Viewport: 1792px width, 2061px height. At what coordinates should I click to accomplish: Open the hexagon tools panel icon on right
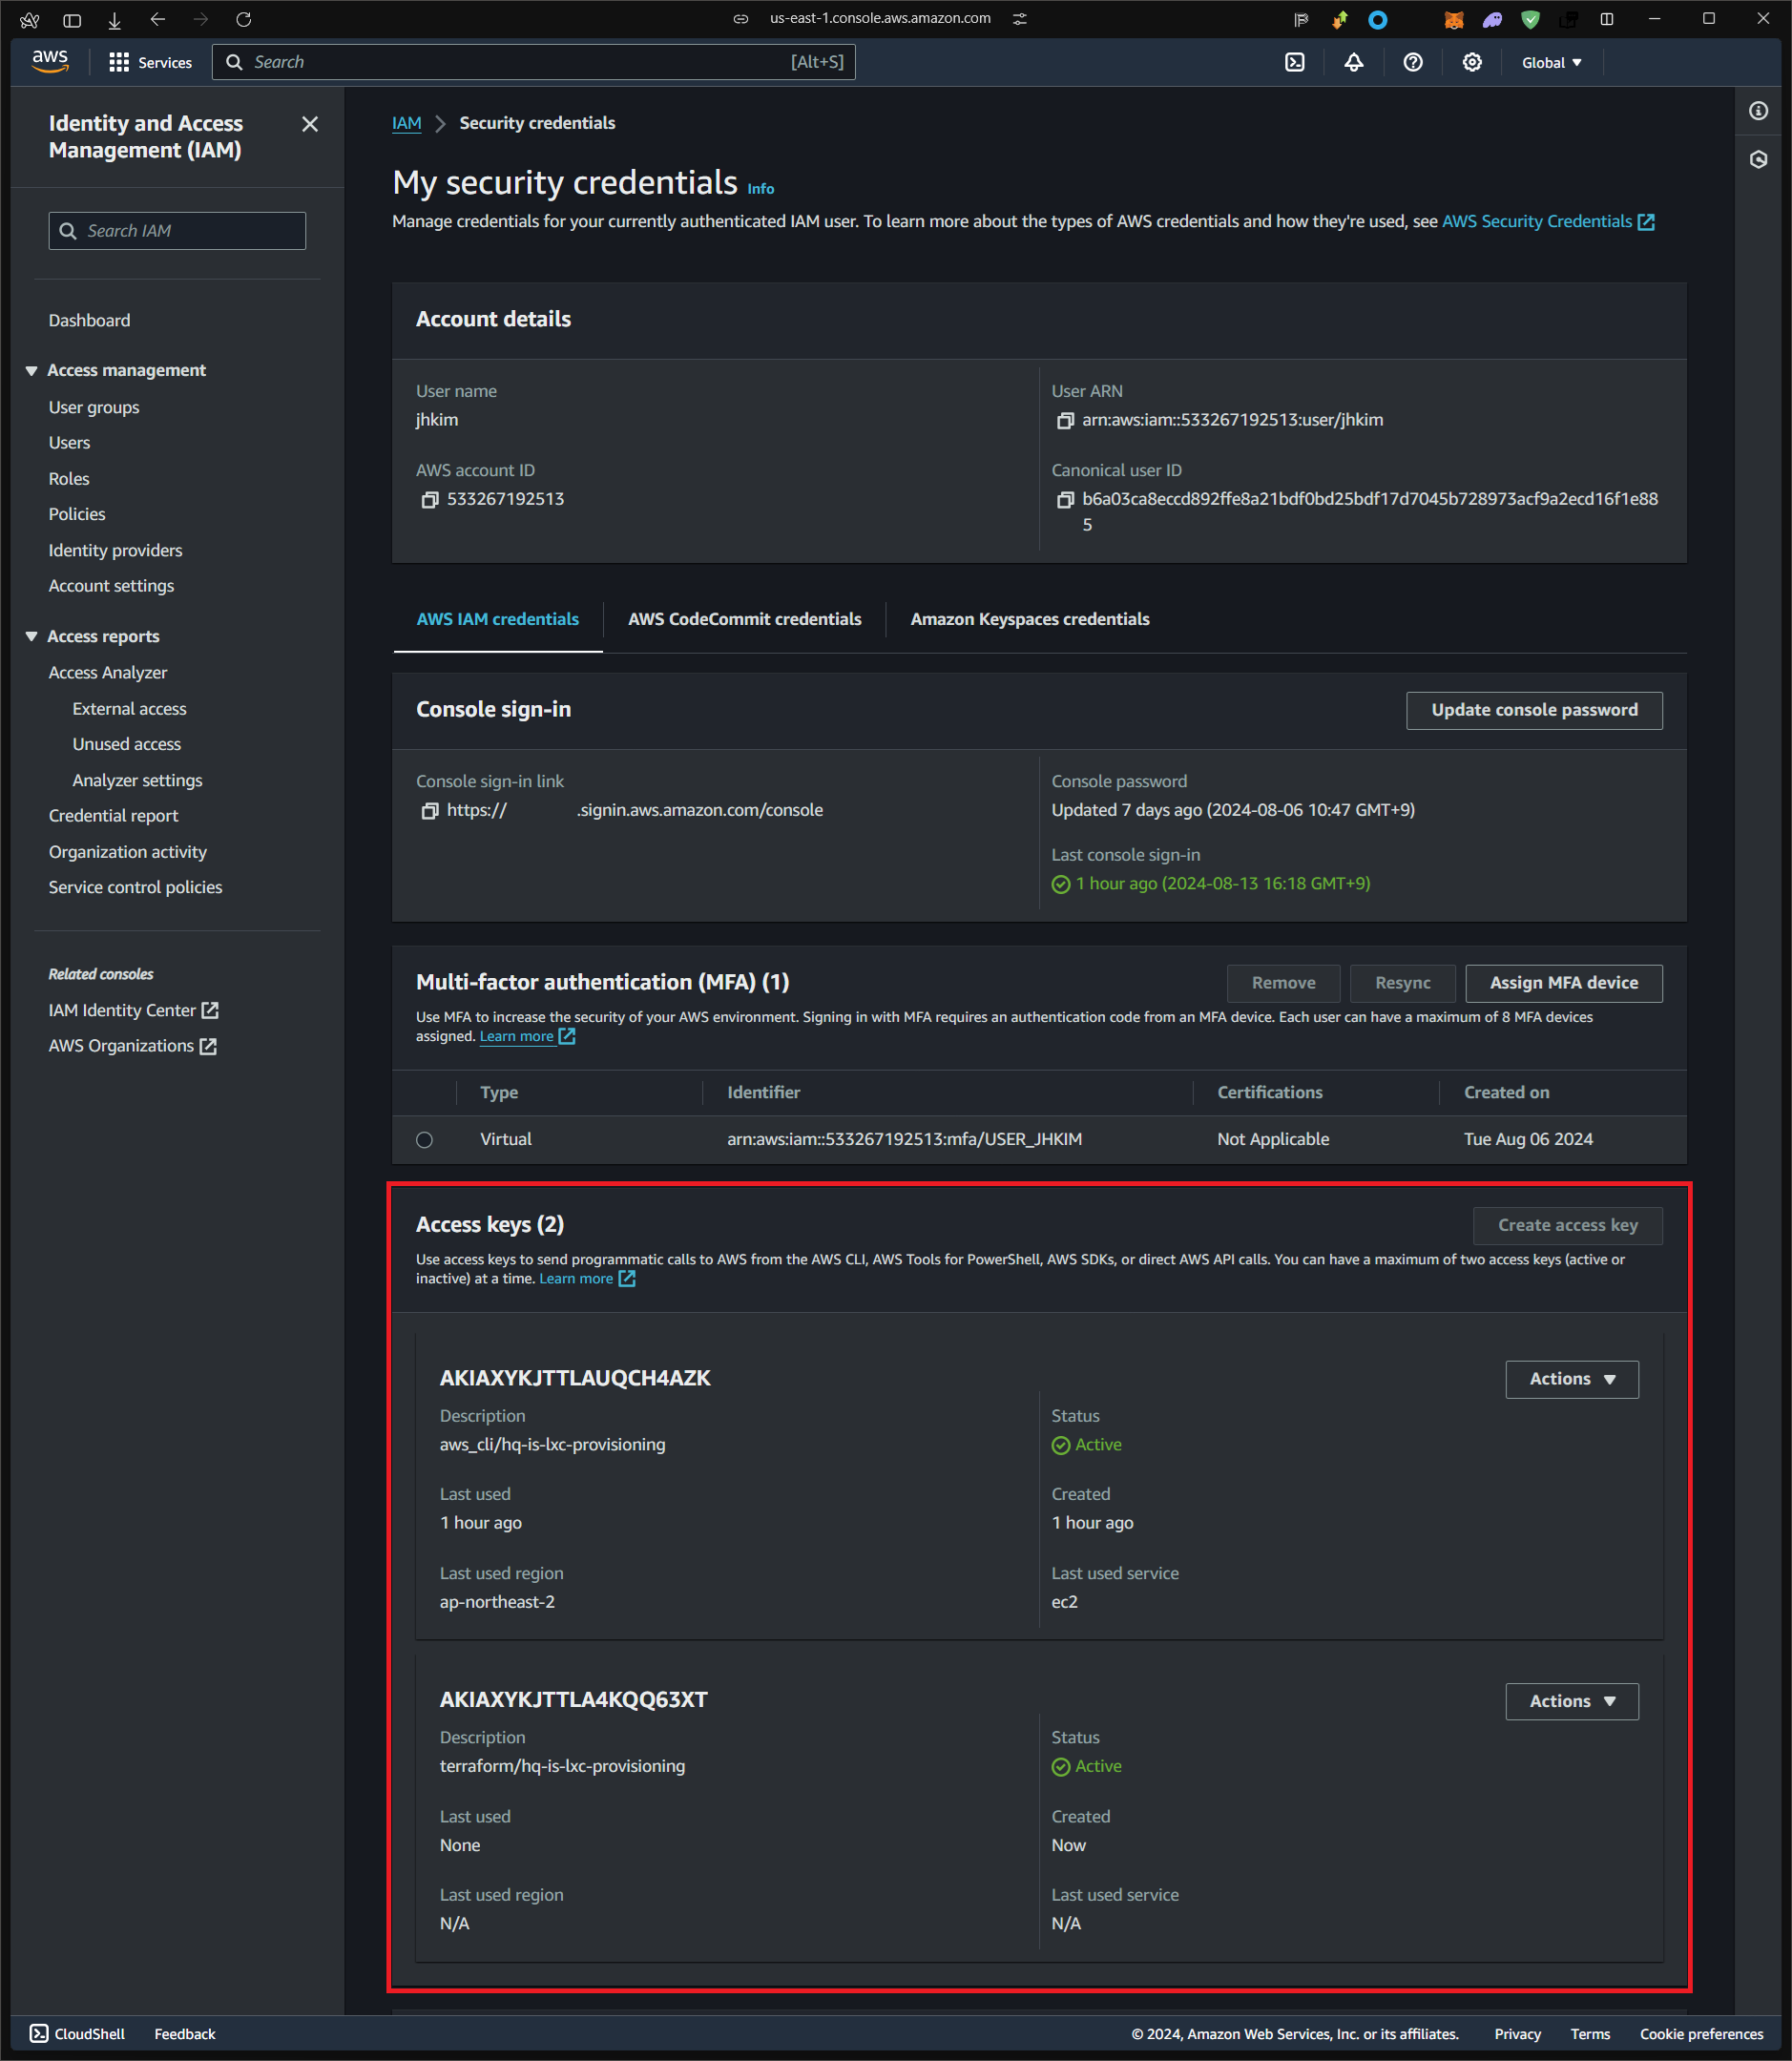[x=1758, y=160]
